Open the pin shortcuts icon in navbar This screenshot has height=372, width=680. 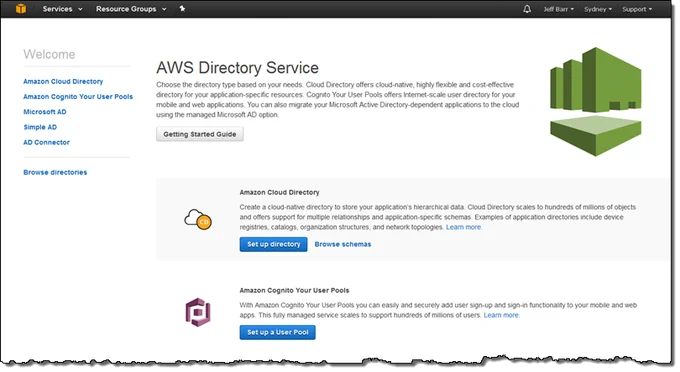(182, 9)
